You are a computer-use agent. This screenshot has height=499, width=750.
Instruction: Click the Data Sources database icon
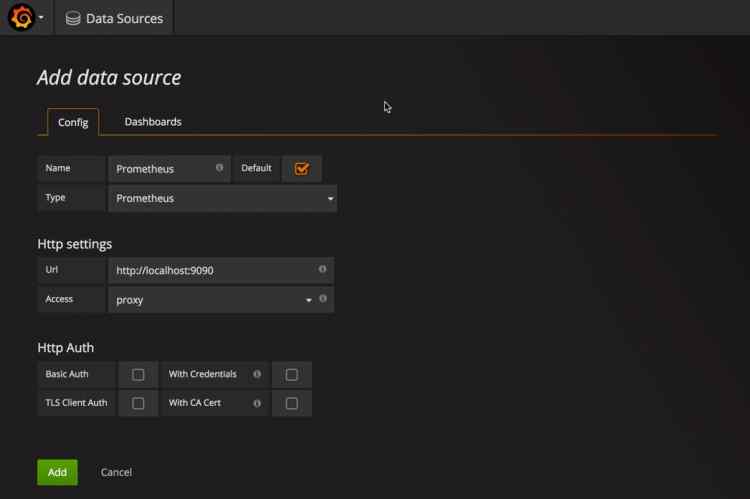coord(73,18)
